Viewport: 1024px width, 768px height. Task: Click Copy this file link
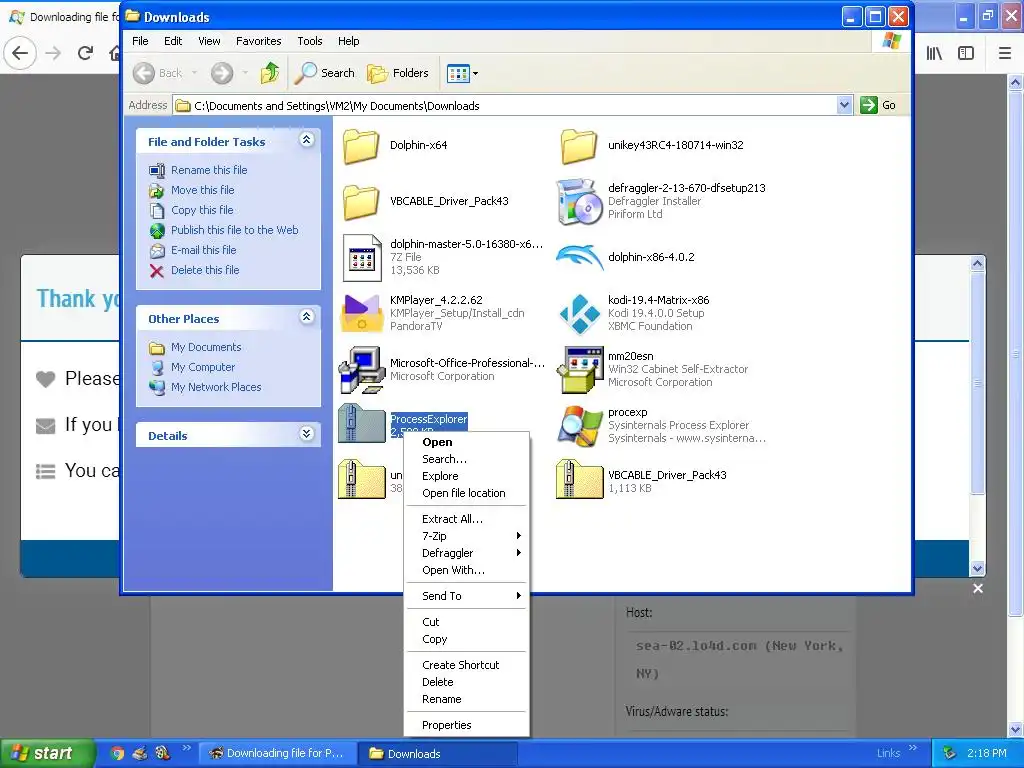tap(202, 210)
